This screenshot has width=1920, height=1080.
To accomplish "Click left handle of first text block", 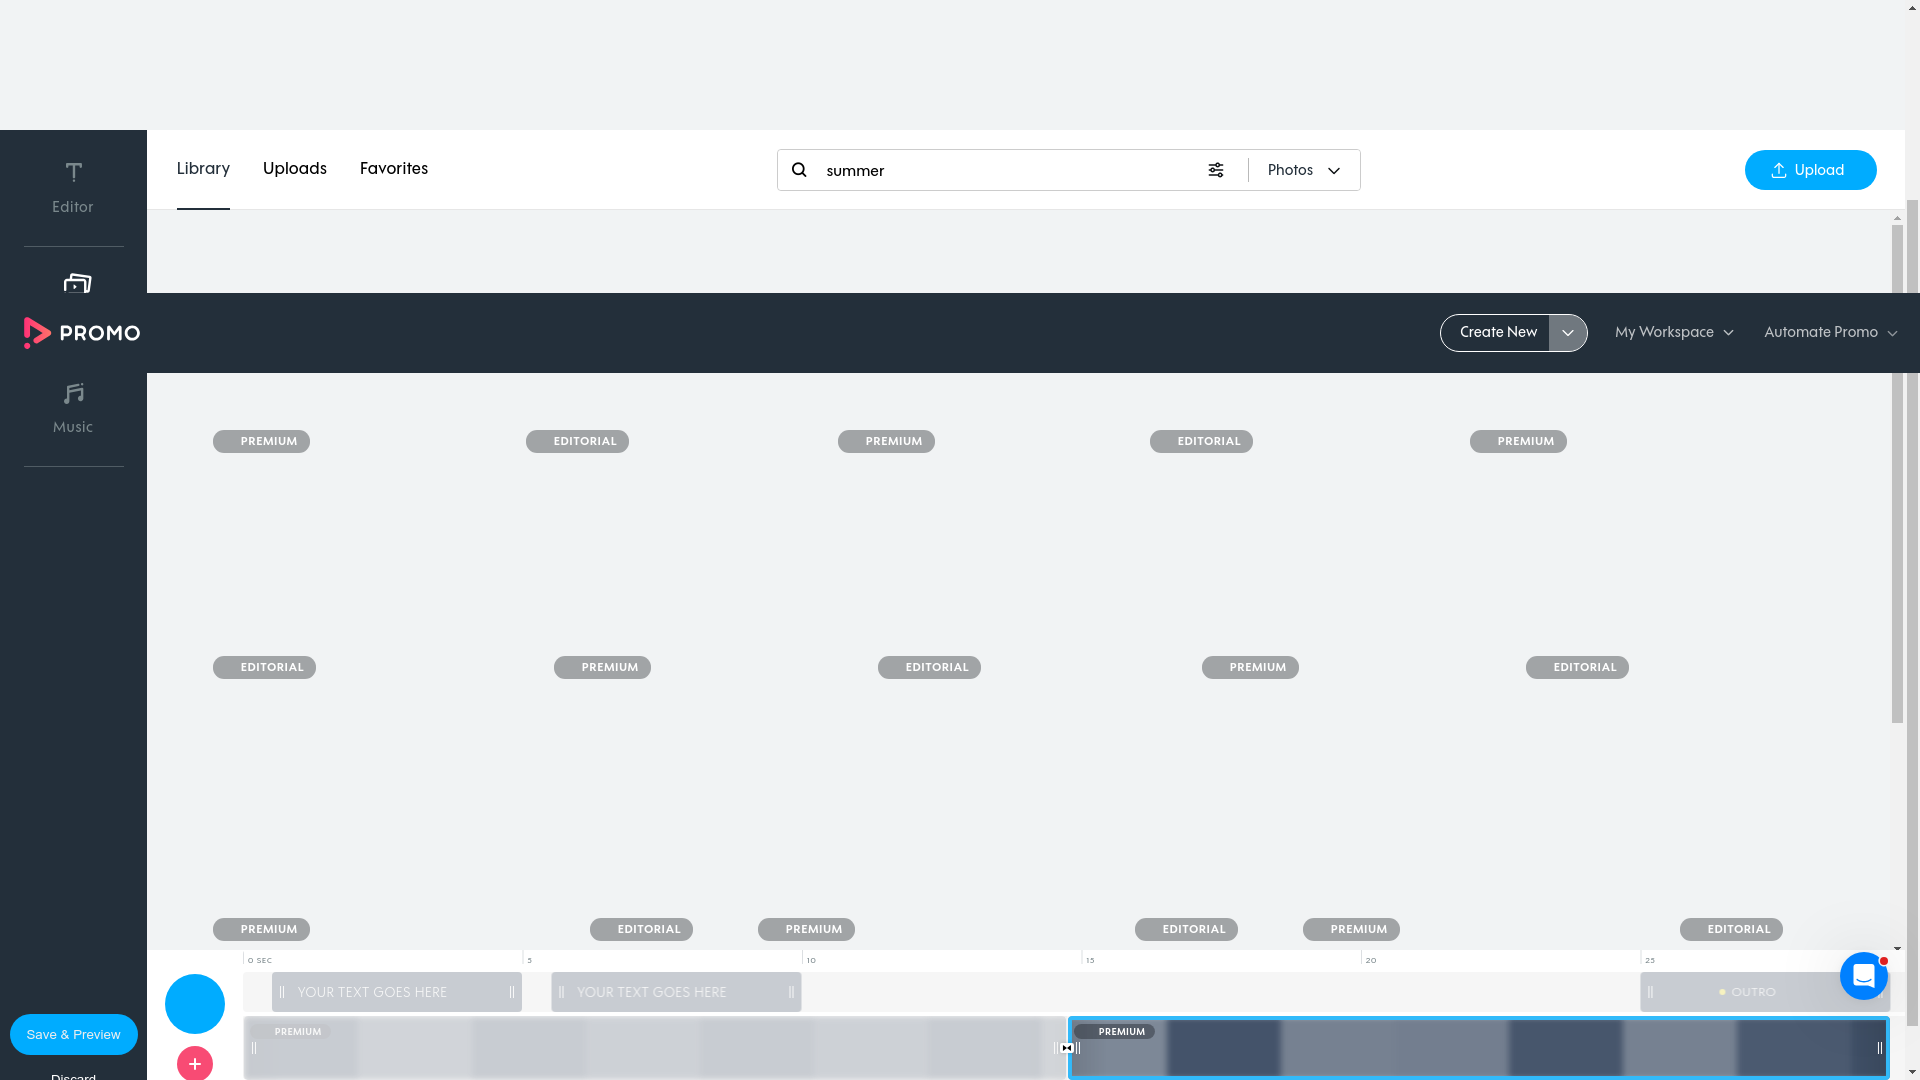I will point(282,992).
